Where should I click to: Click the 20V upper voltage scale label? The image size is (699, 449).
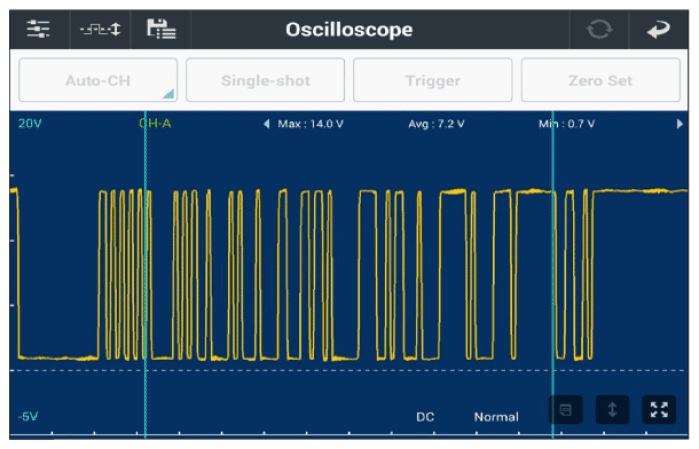pos(30,124)
